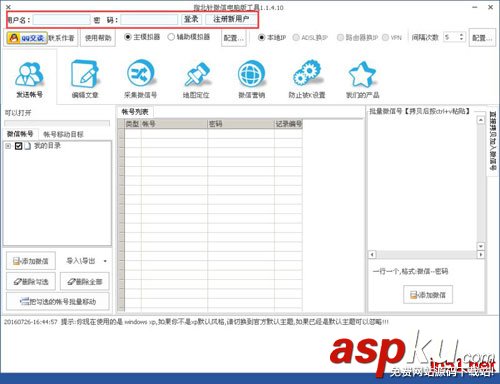Increase the 间隔次数 spinner value
500x384 pixels.
click(x=461, y=35)
